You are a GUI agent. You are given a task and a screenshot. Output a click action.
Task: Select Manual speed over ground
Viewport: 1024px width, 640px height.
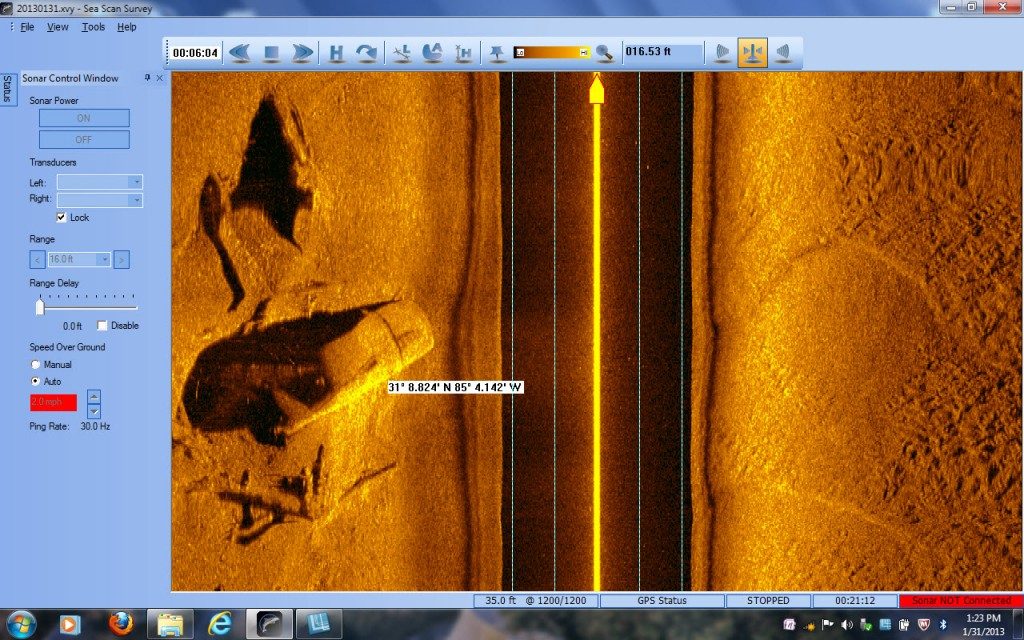point(37,365)
